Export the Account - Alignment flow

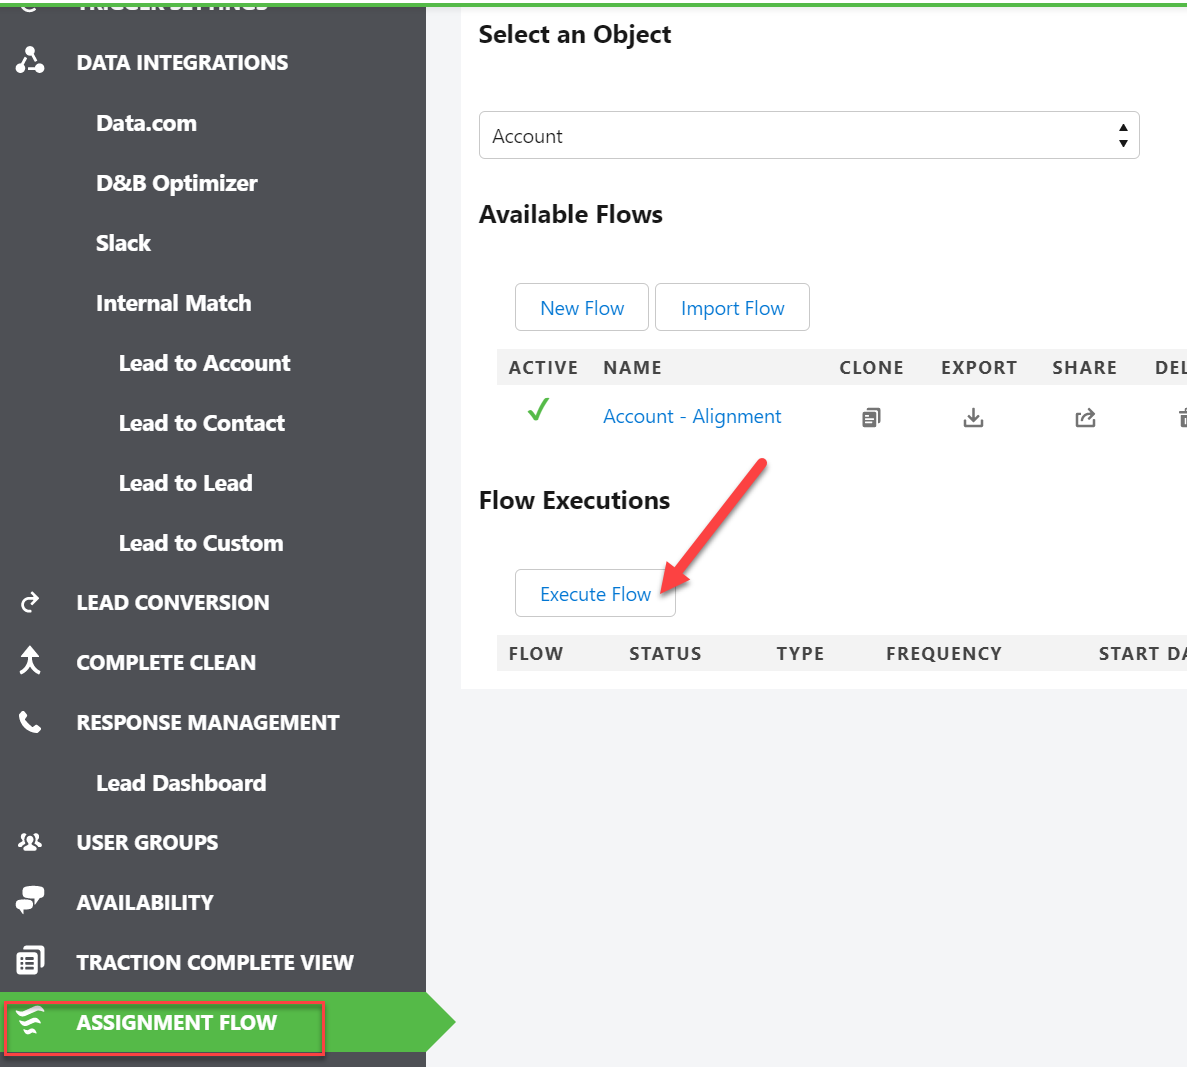(972, 417)
